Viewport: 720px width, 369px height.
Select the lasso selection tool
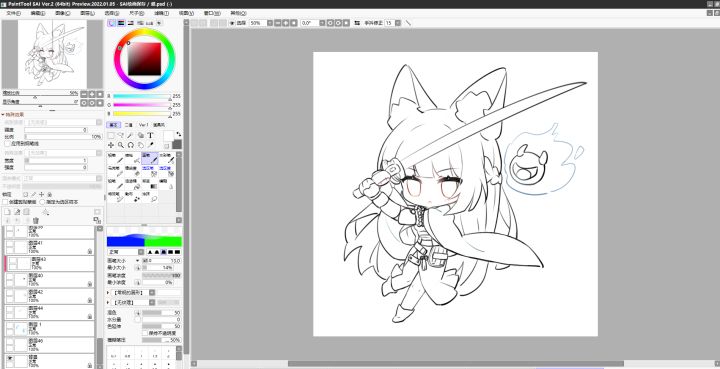[121, 135]
